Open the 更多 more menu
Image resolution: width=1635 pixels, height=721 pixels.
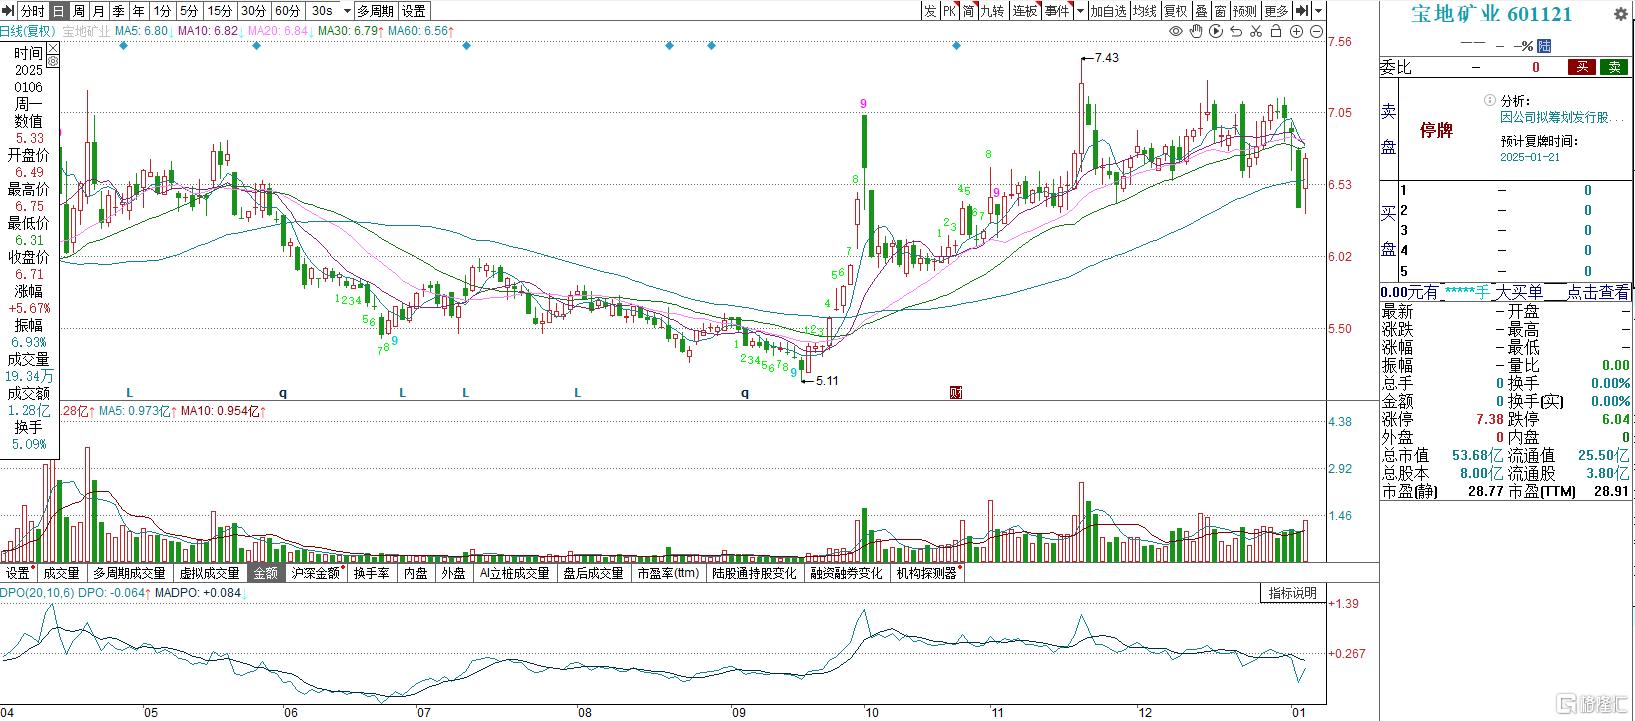(x=1276, y=11)
